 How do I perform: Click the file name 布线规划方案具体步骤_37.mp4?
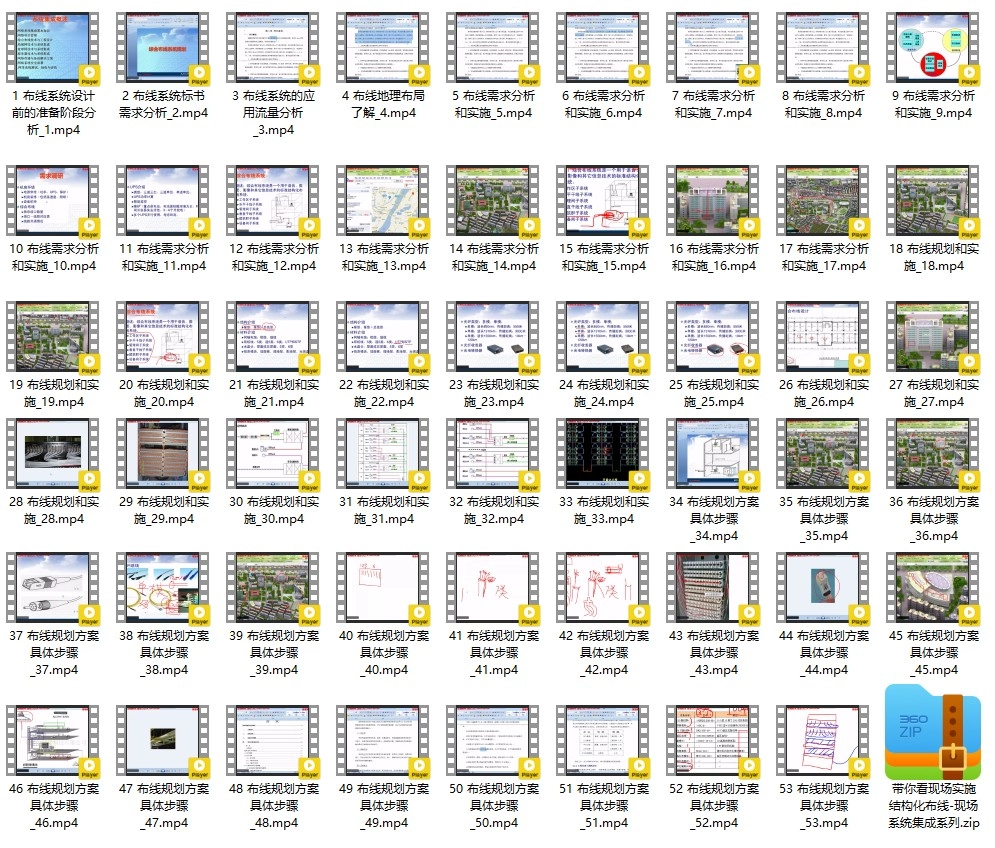point(54,653)
